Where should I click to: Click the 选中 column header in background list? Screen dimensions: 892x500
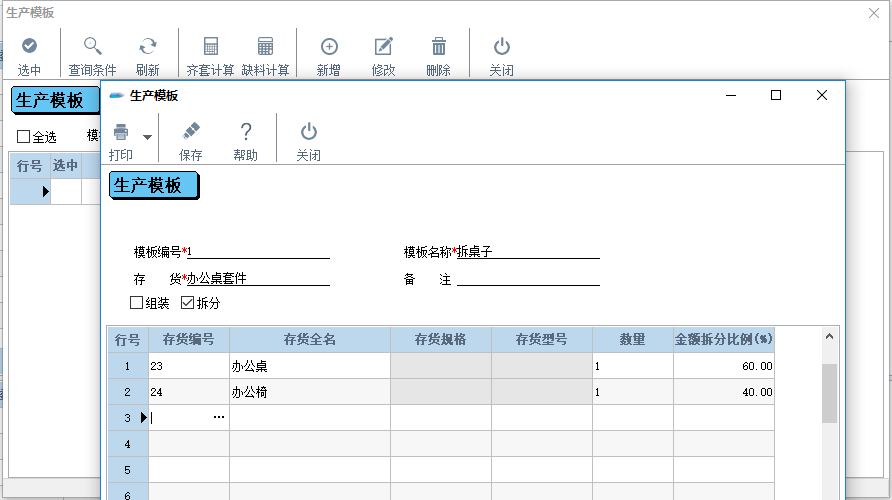tap(66, 166)
